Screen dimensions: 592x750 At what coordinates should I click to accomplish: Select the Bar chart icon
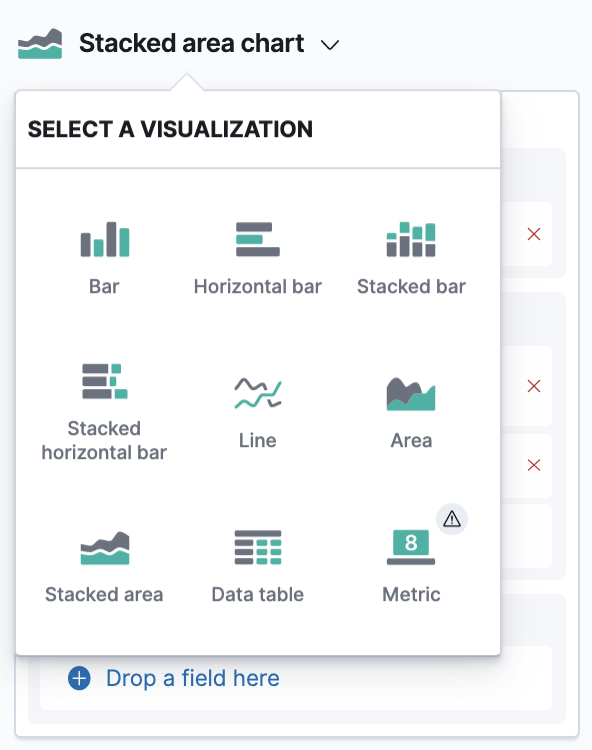[x=105, y=239]
